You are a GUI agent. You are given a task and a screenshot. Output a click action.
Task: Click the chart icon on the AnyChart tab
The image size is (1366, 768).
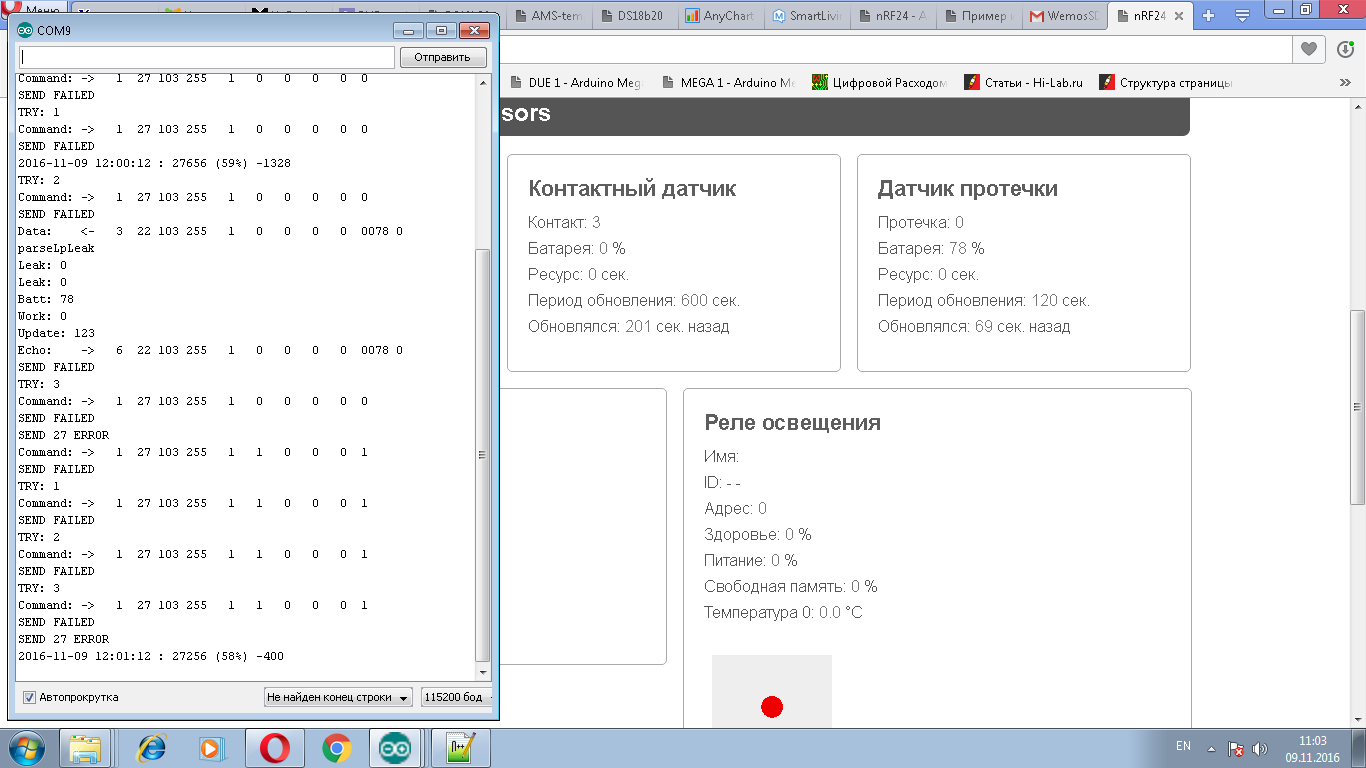[x=692, y=16]
